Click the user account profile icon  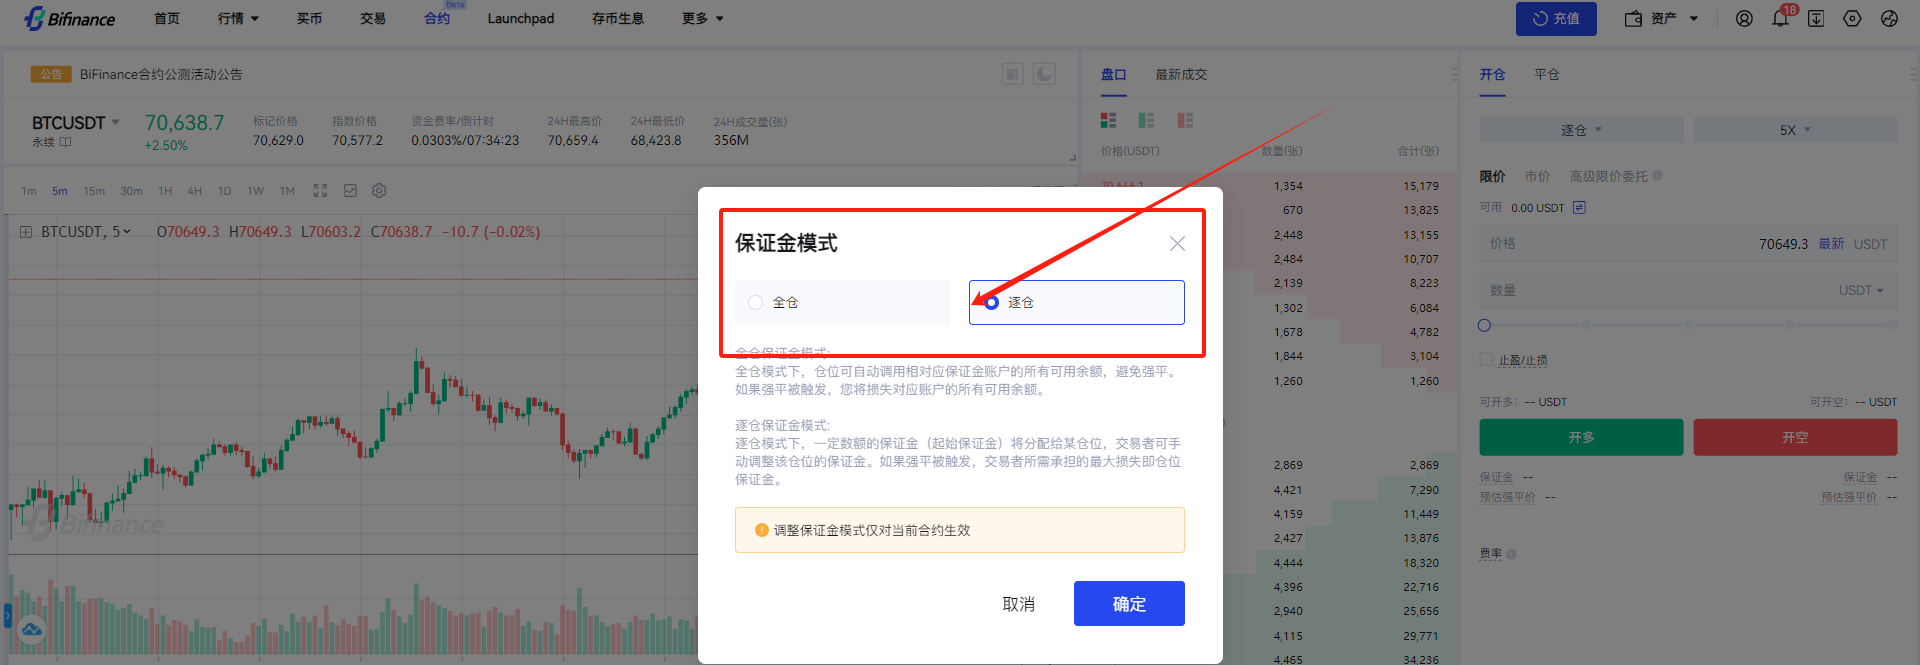coord(1744,19)
